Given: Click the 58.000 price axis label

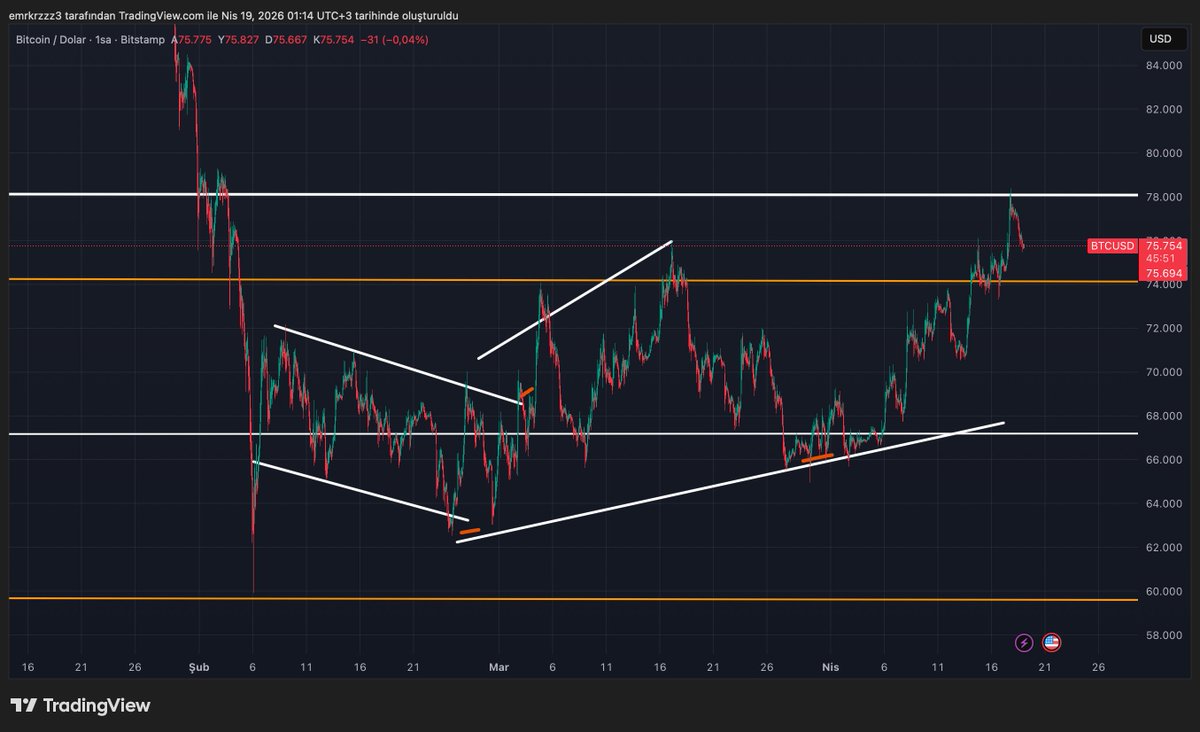Looking at the screenshot, I should point(1164,635).
